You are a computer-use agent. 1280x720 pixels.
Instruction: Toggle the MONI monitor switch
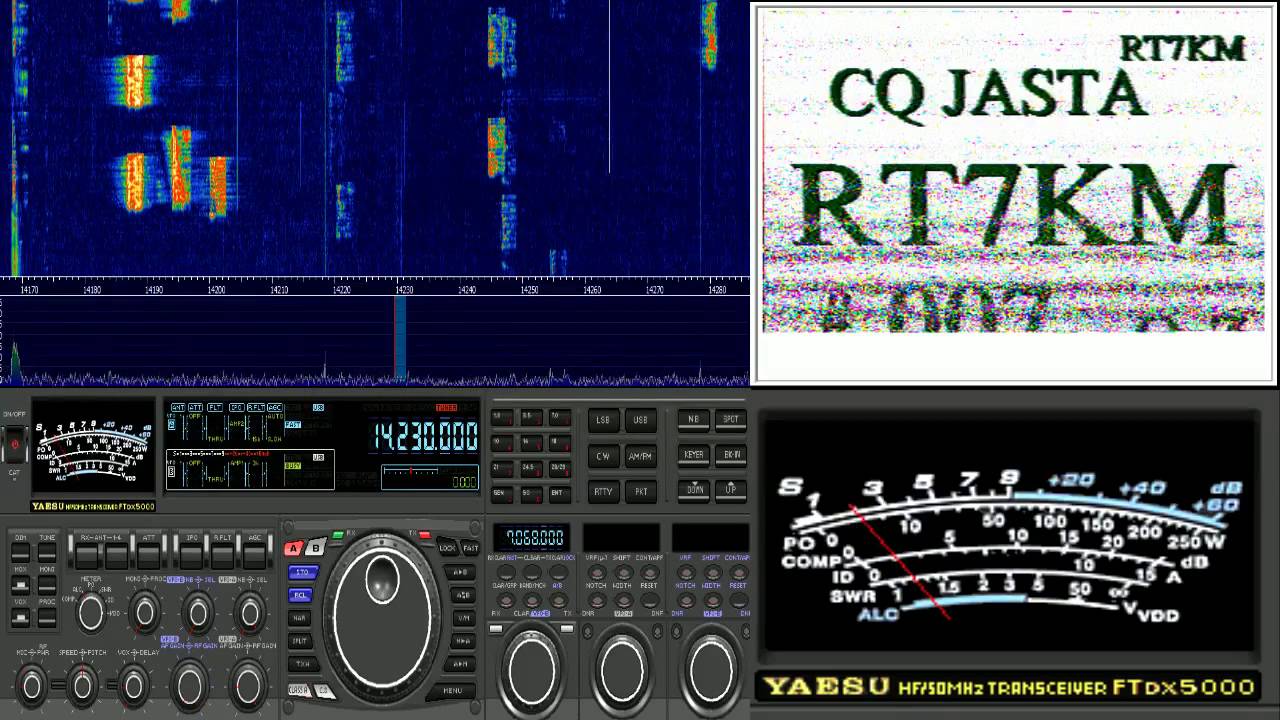47,586
